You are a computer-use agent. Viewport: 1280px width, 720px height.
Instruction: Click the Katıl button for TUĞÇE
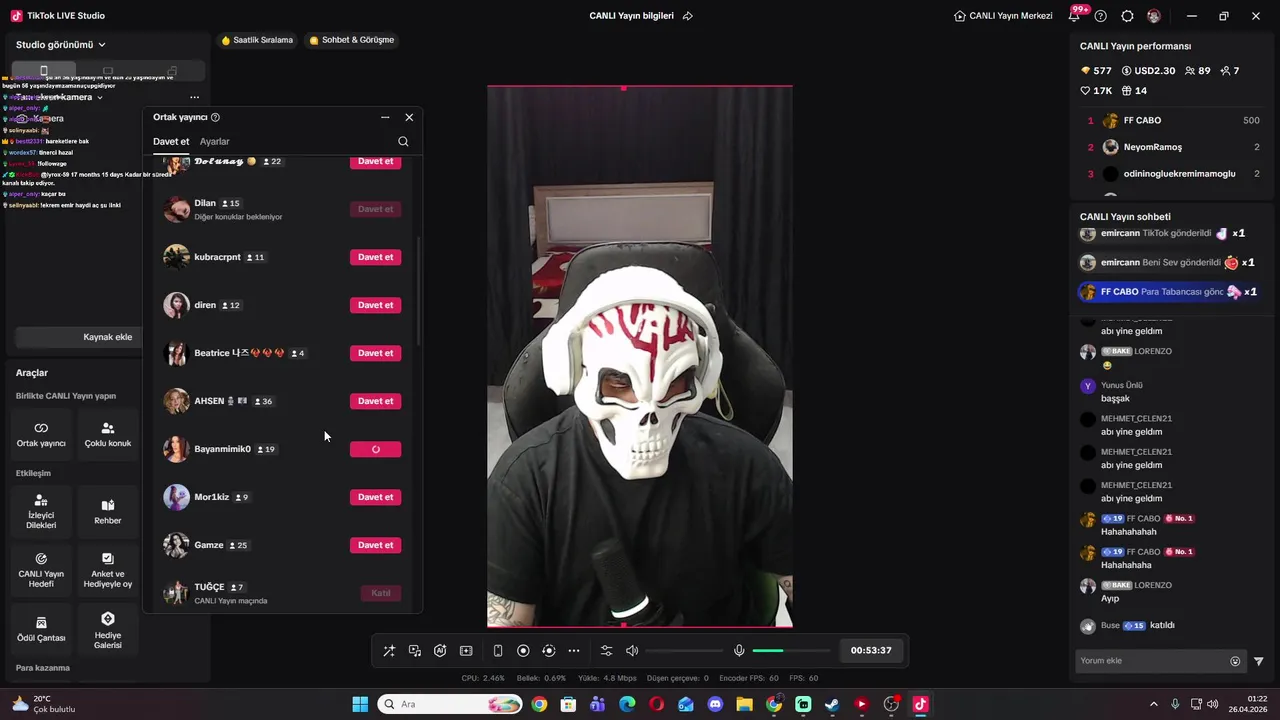tap(380, 593)
